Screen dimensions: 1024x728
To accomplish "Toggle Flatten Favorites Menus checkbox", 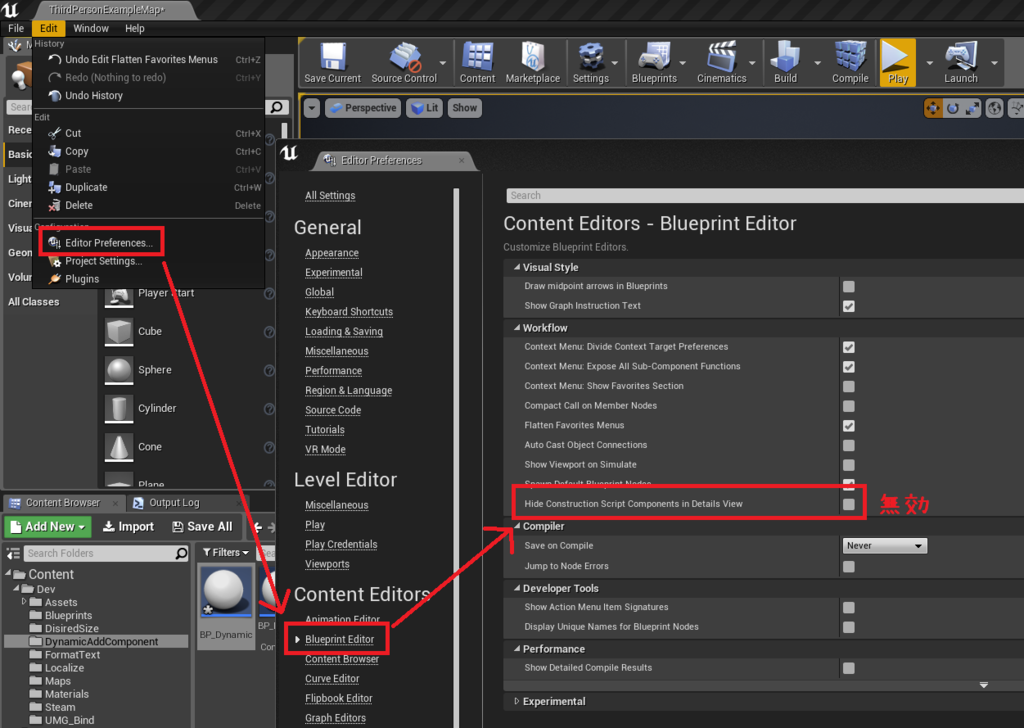I will 848,426.
